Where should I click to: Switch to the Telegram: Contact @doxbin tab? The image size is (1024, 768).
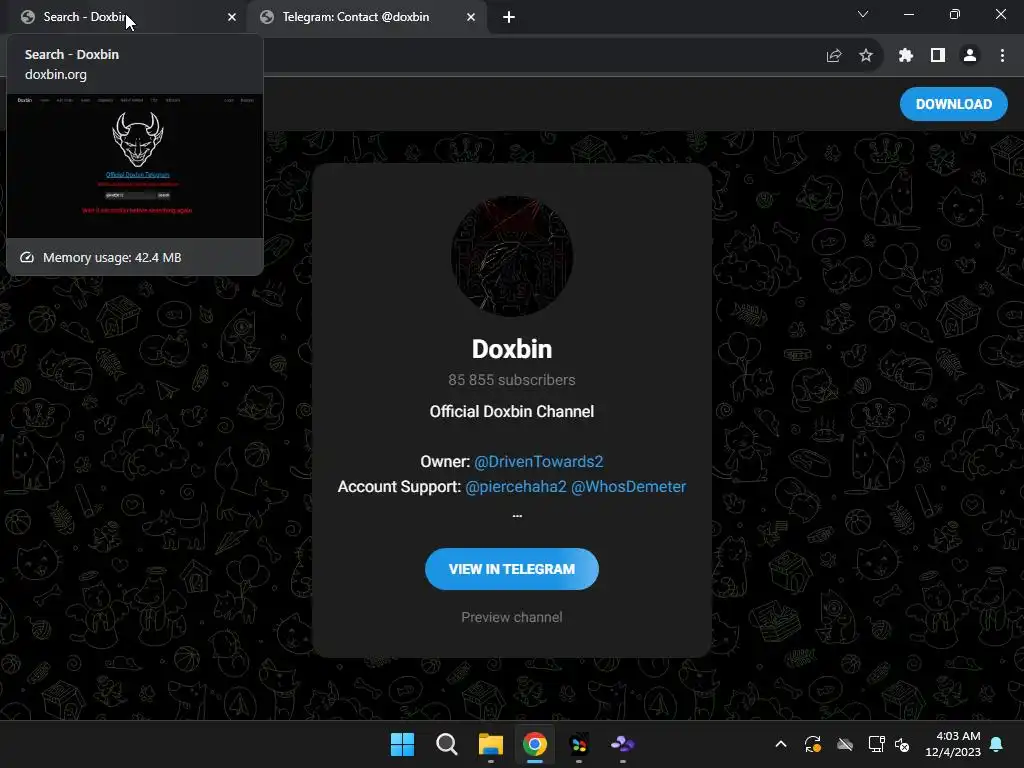tap(367, 17)
